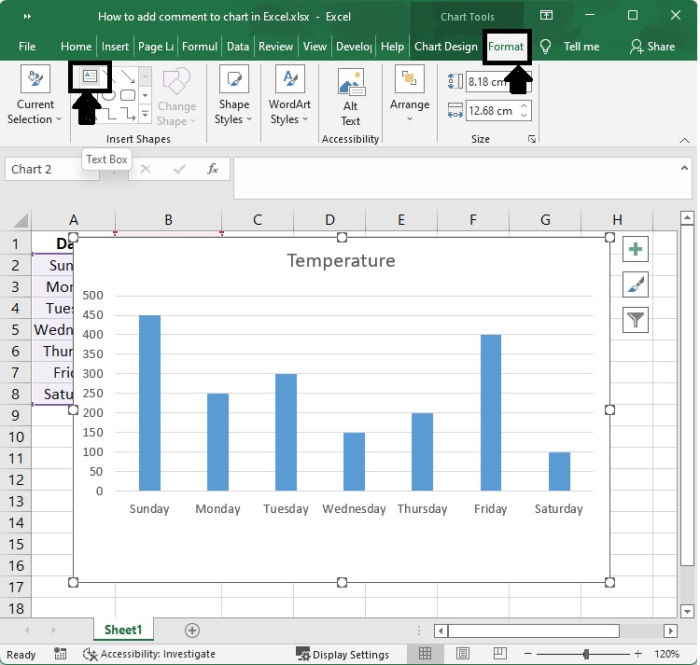Add a new sheet with plus button
Image resolution: width=700 pixels, height=665 pixels.
[192, 630]
